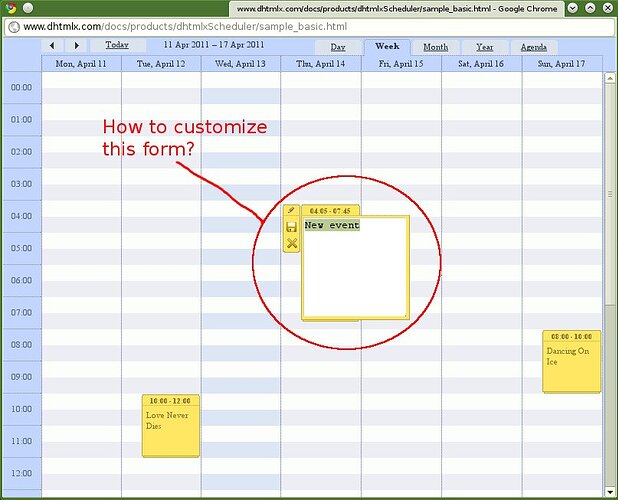Click the Mon, April 11 column header
Viewport: 618px width, 500px height.
(x=81, y=64)
